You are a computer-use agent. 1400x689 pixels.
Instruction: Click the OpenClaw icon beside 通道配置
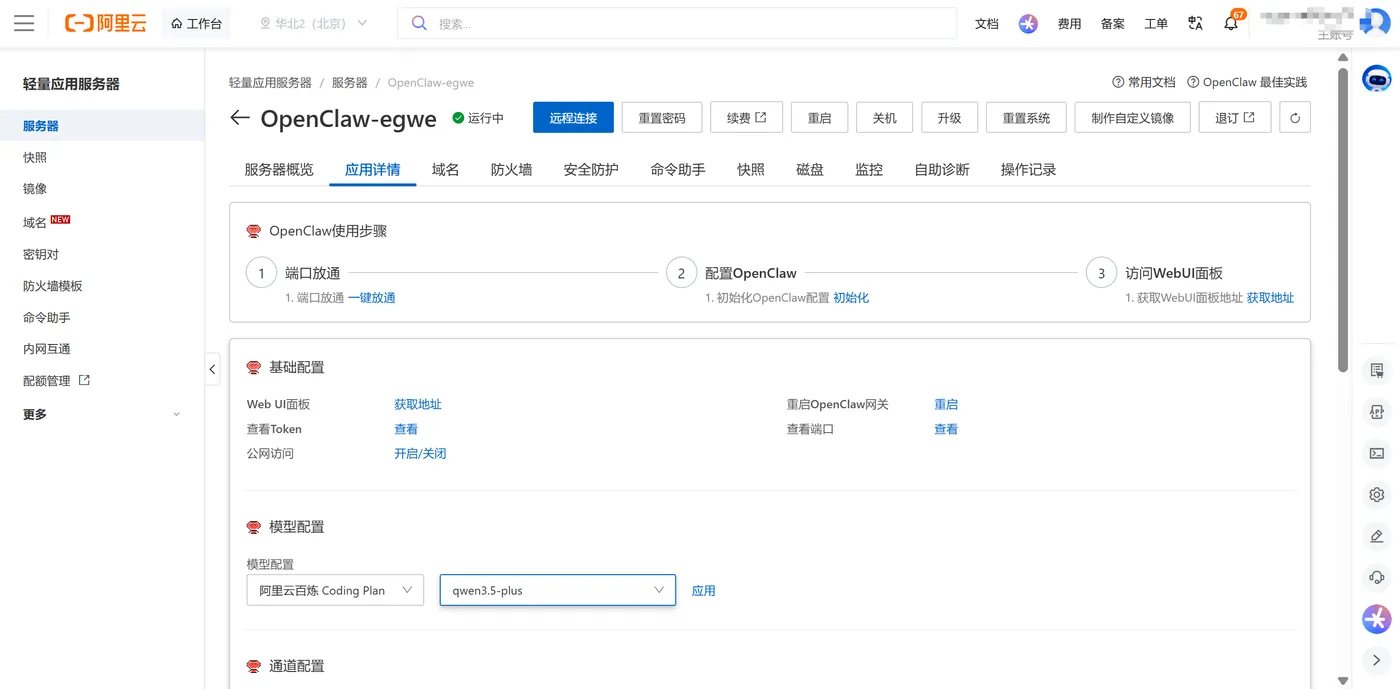point(254,666)
